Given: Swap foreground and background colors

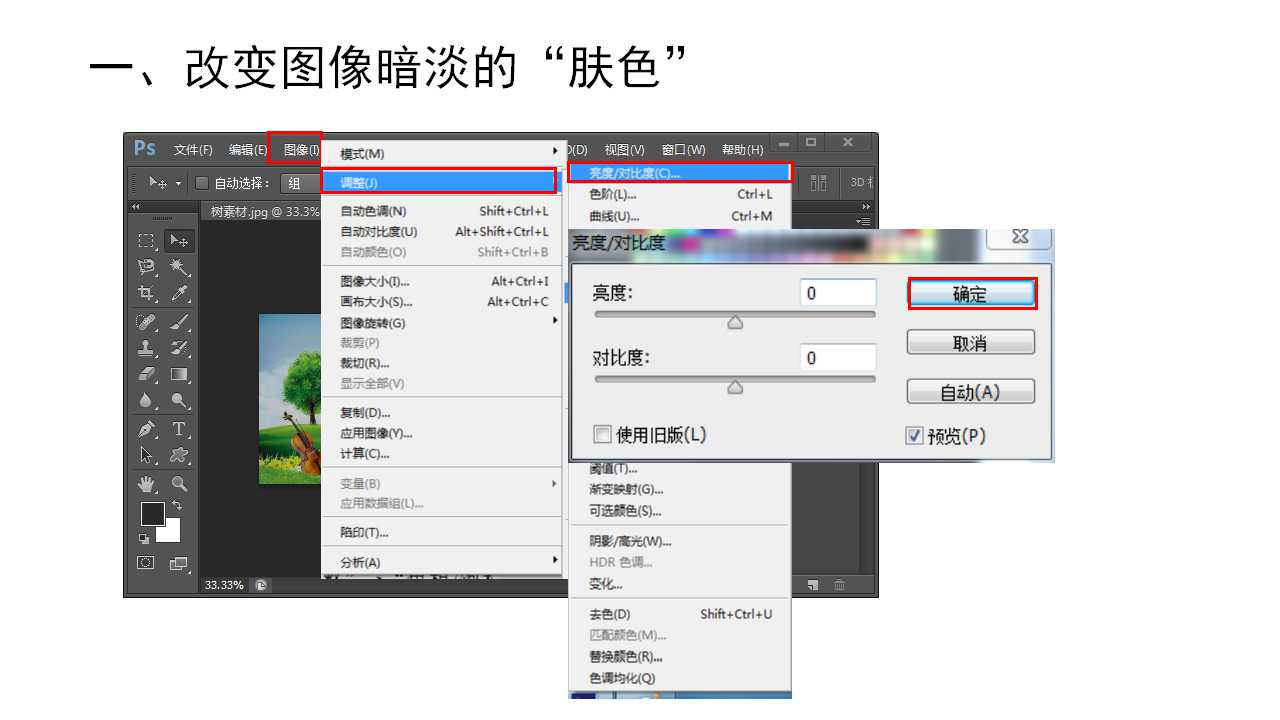Looking at the screenshot, I should pyautogui.click(x=178, y=506).
